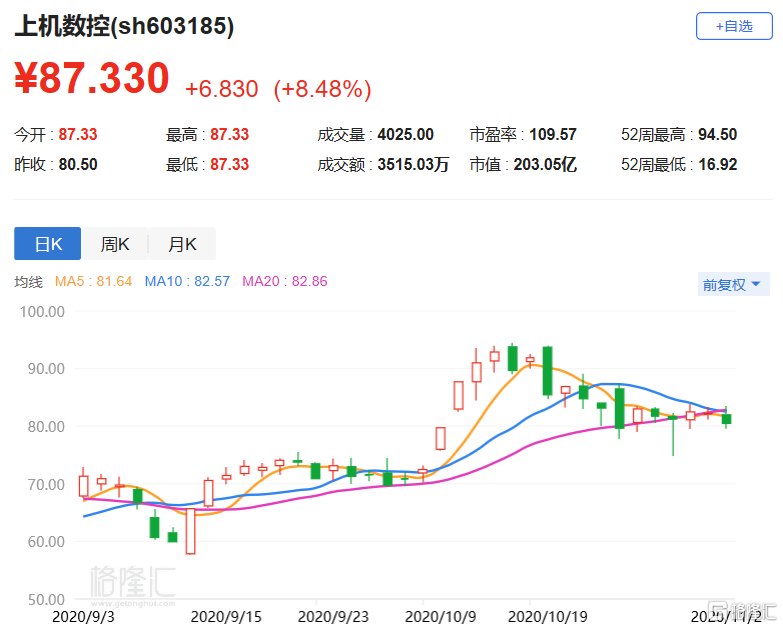This screenshot has width=783, height=628.
Task: Click the percentage change (+8.48%)
Action: click(x=322, y=89)
